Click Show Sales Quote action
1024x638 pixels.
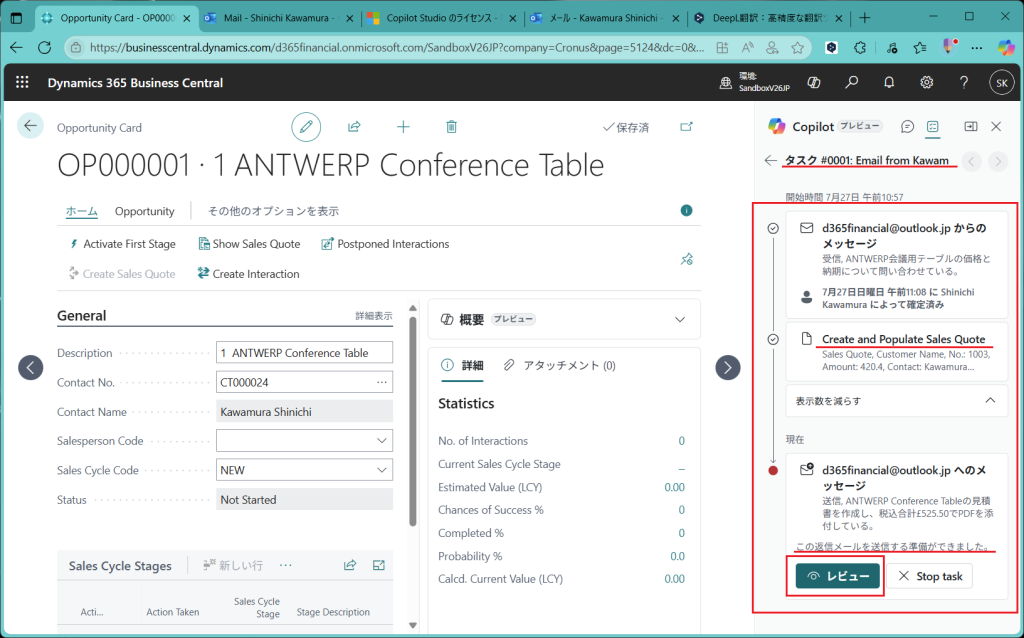click(249, 244)
